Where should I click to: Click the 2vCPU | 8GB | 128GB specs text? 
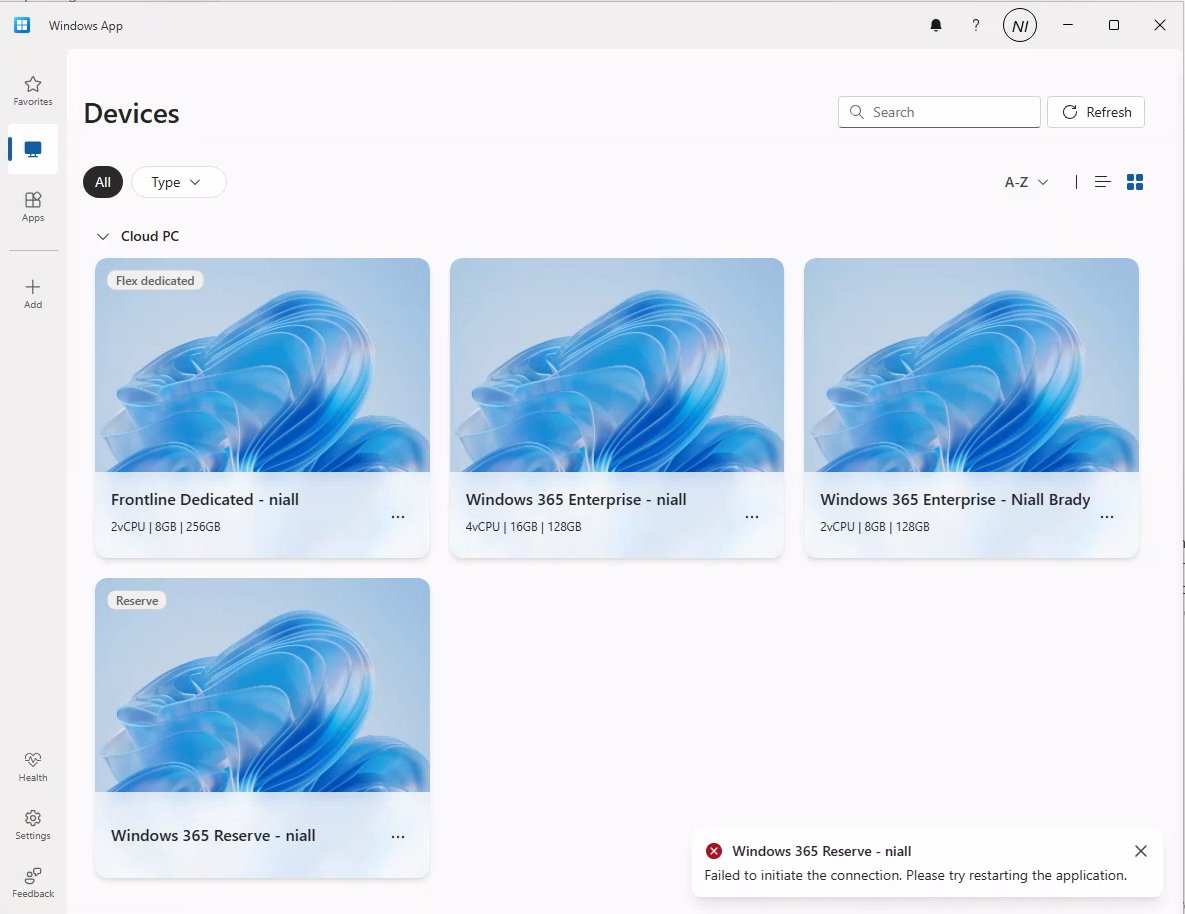coord(874,527)
